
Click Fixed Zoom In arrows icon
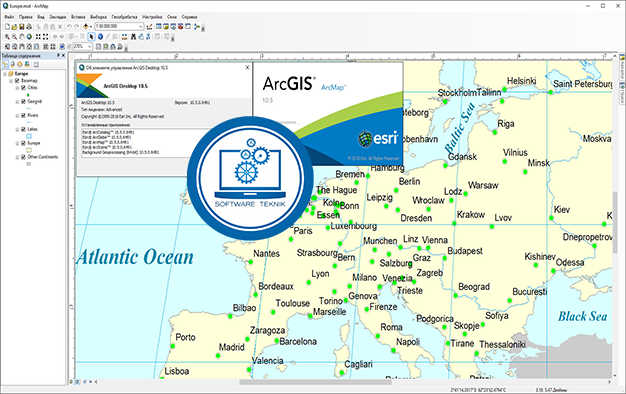[38, 36]
